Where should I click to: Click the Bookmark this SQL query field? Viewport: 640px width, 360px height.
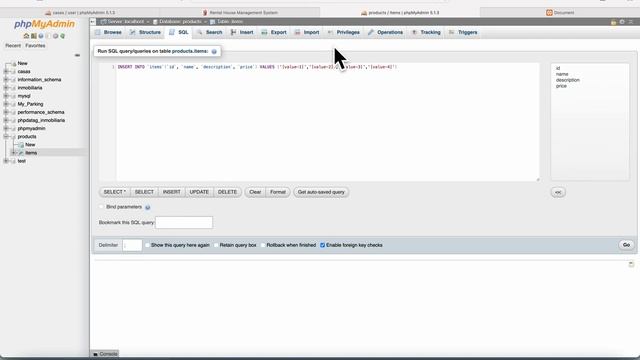(184, 222)
